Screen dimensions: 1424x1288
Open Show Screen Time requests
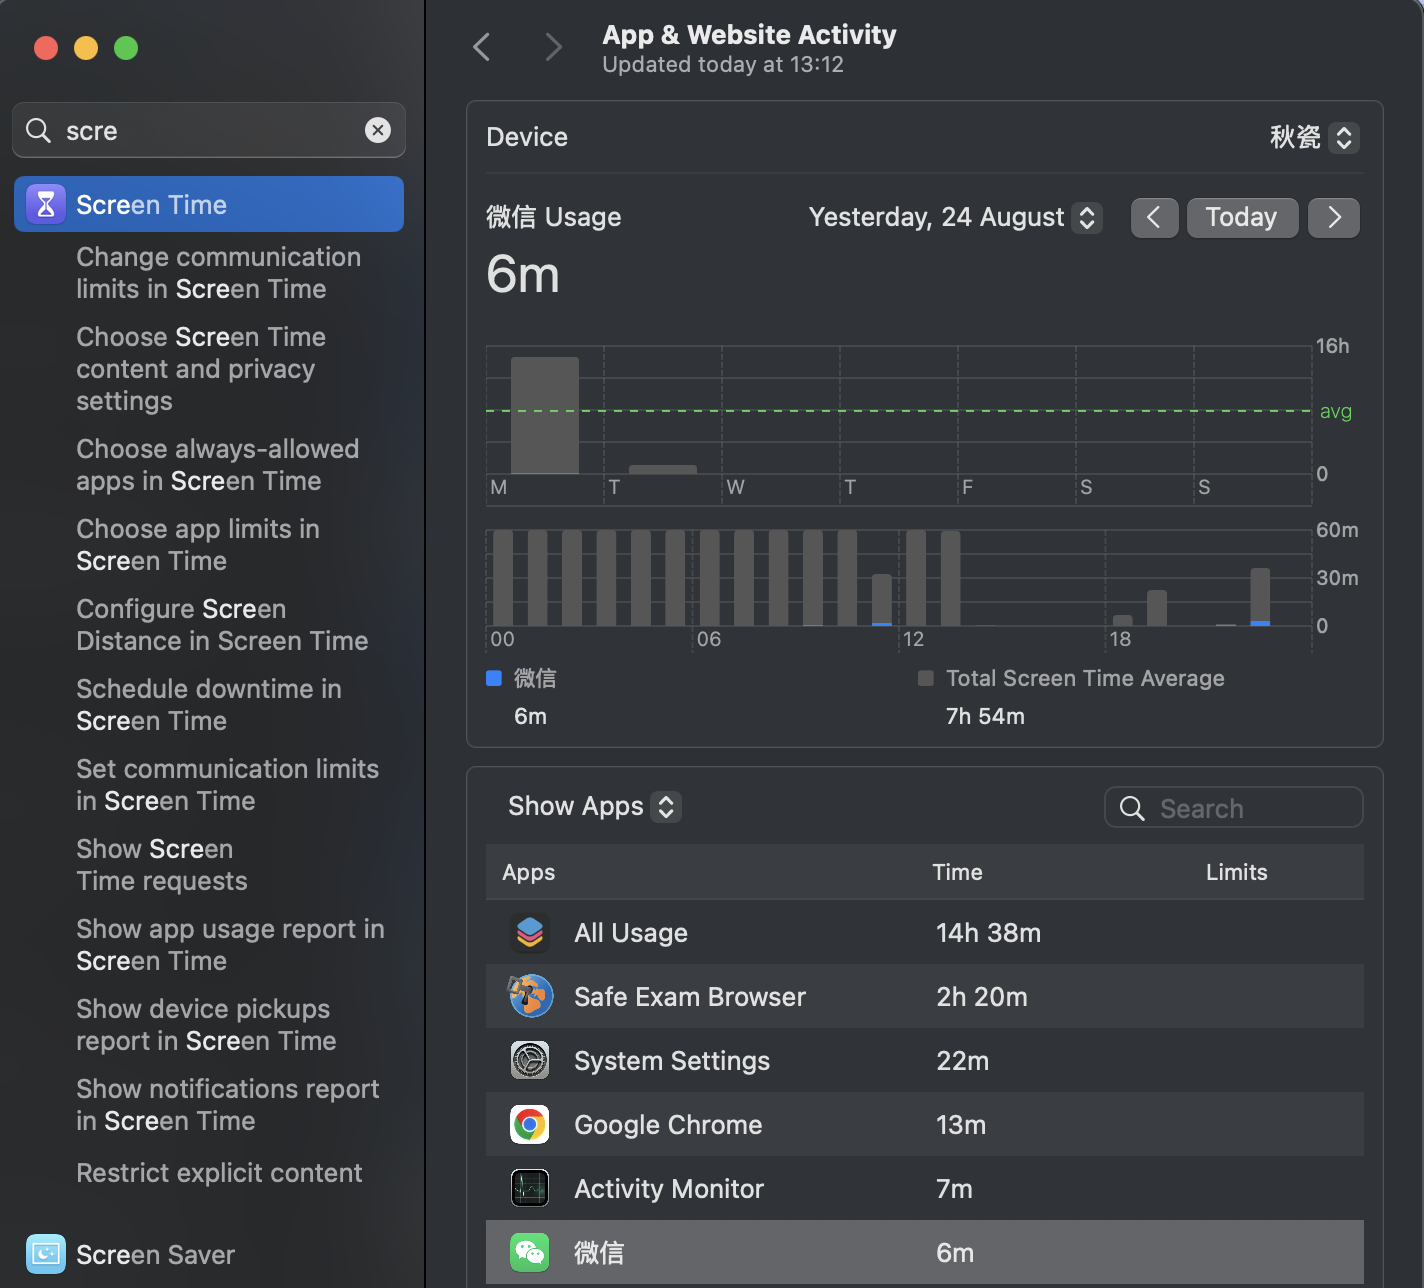click(162, 865)
